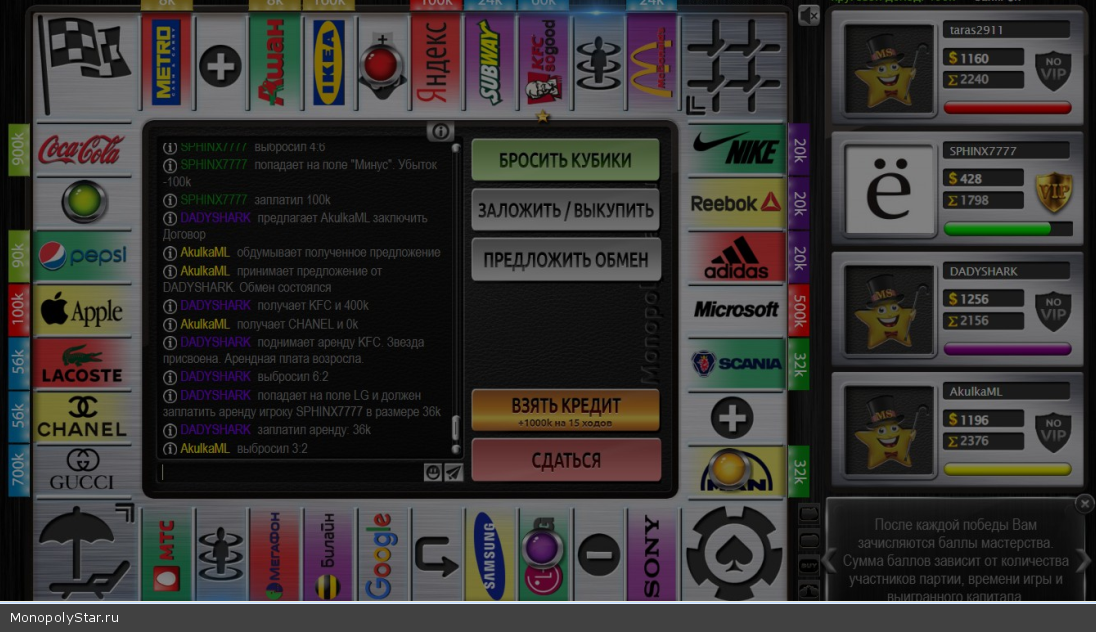Select the LG property tile
This screenshot has height=632, width=1096.
(x=544, y=555)
